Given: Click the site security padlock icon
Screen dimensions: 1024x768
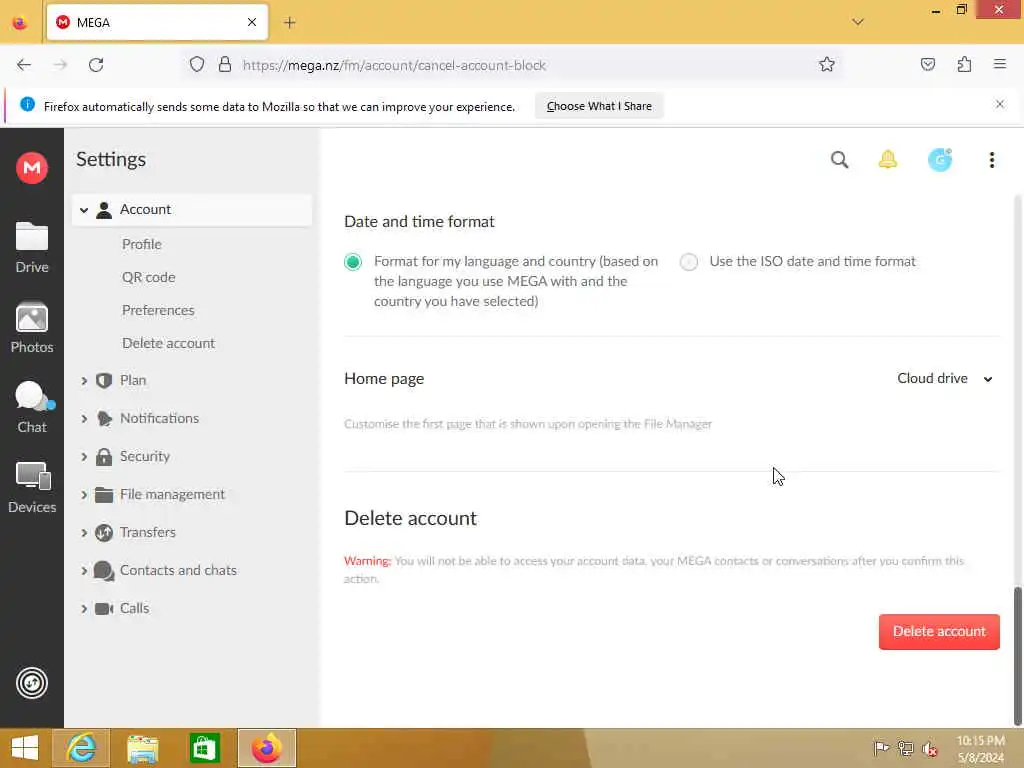Looking at the screenshot, I should (225, 65).
